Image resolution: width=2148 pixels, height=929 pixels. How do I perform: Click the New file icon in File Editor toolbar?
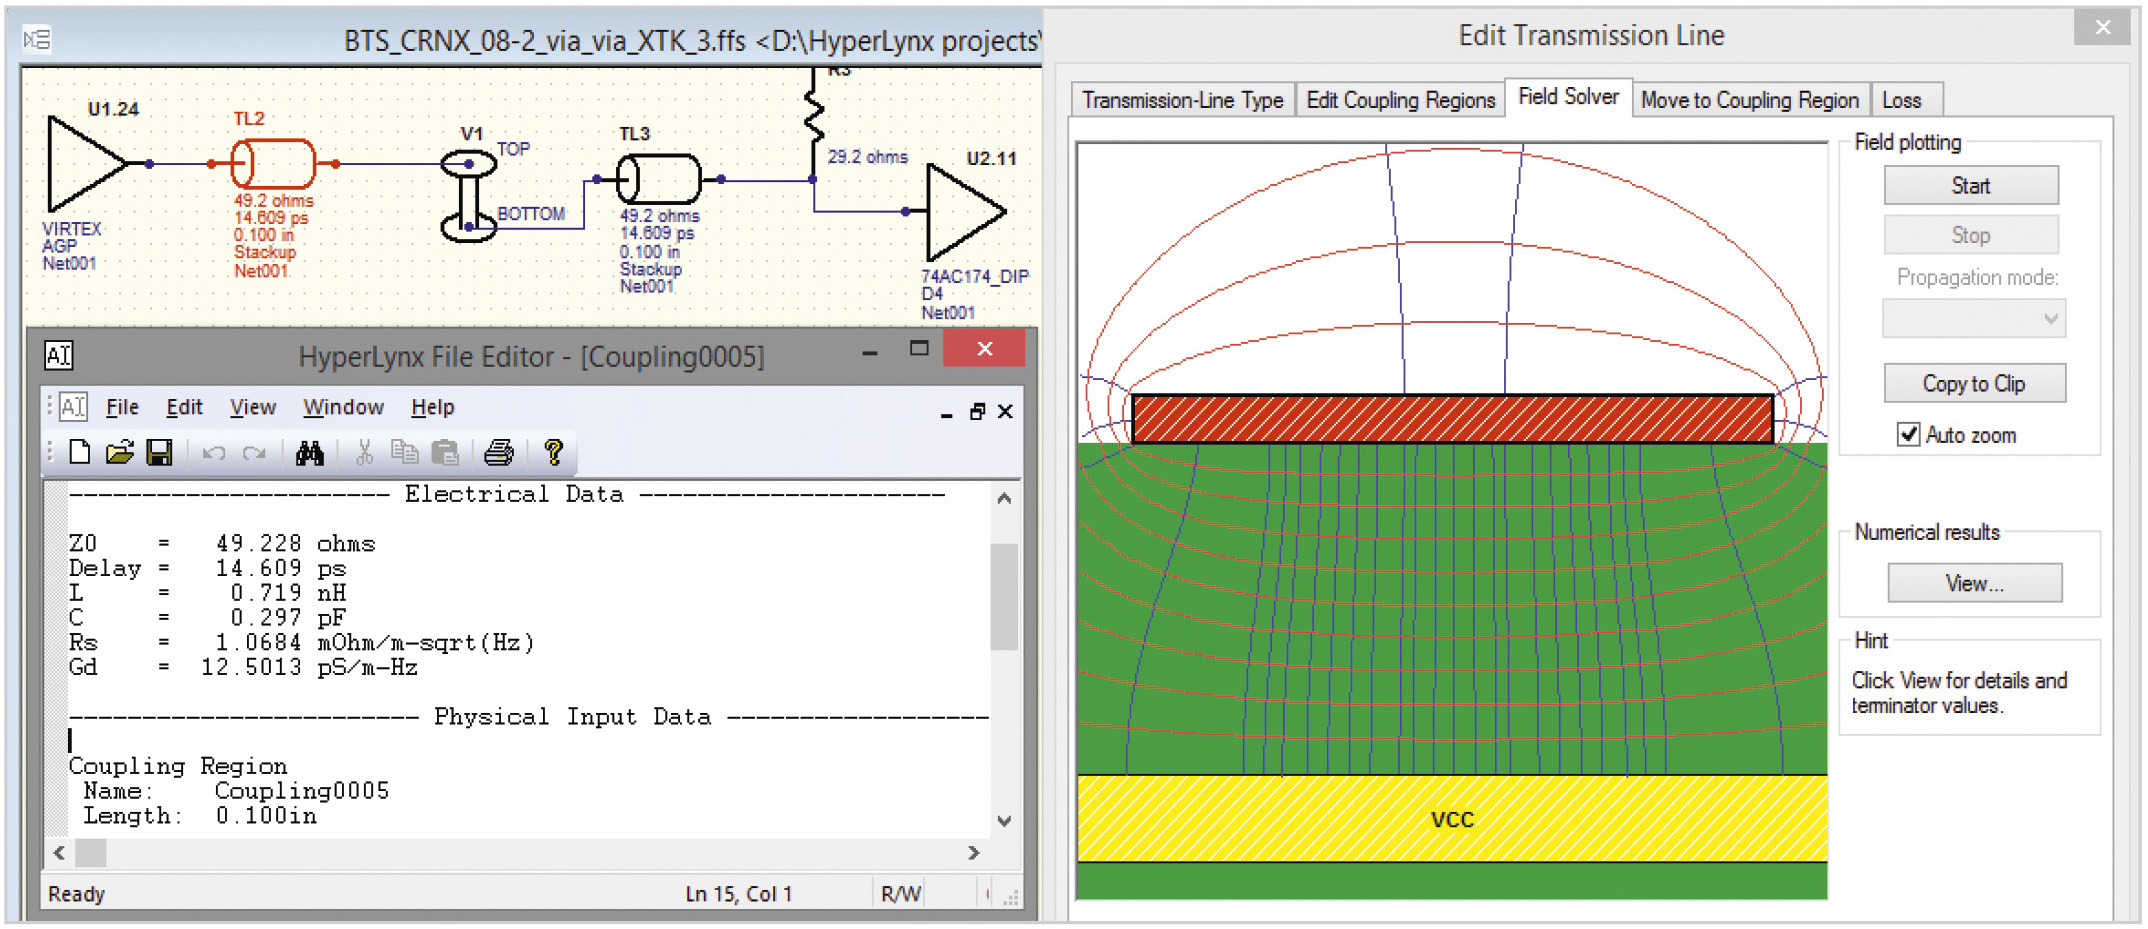(80, 453)
